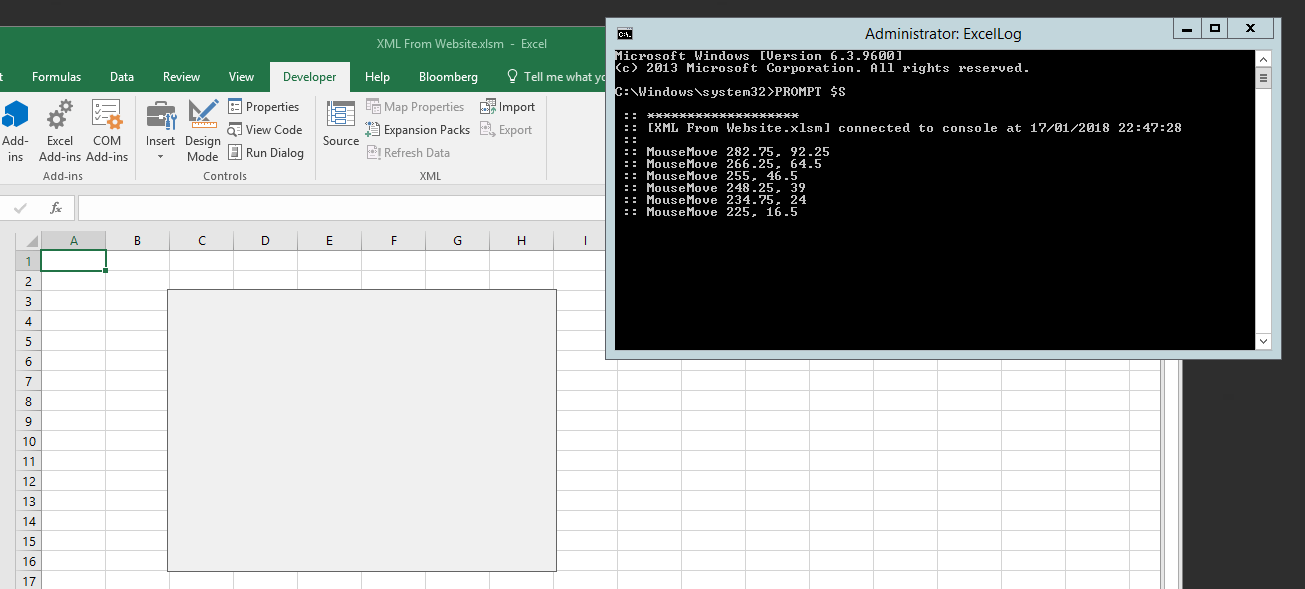Click the 'MouseMove 255, 46.5' log line
Viewport: 1305px width, 589px height.
click(722, 176)
